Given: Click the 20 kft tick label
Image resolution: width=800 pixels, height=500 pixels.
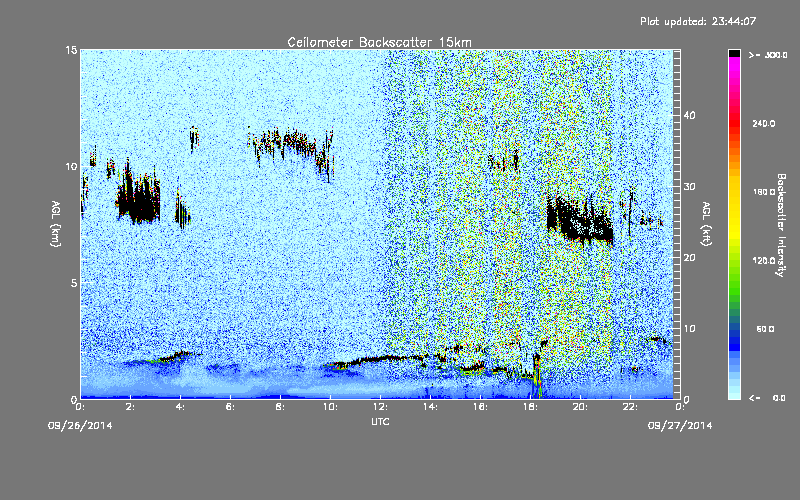Looking at the screenshot, I should [x=689, y=257].
